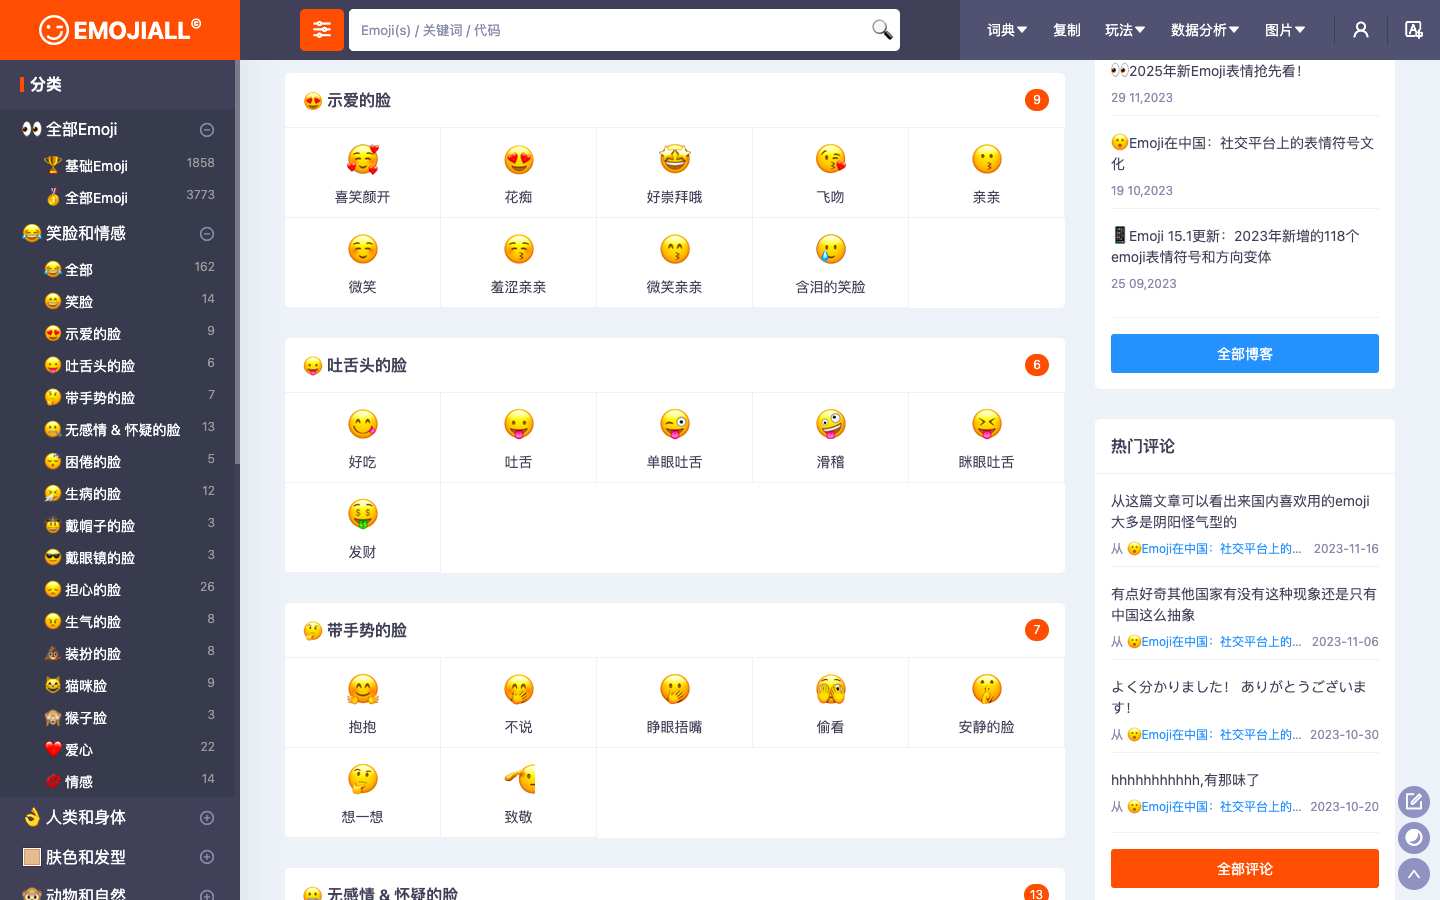This screenshot has height=900, width=1440.
Task: Click the magnifier icon to search
Action: tap(879, 30)
